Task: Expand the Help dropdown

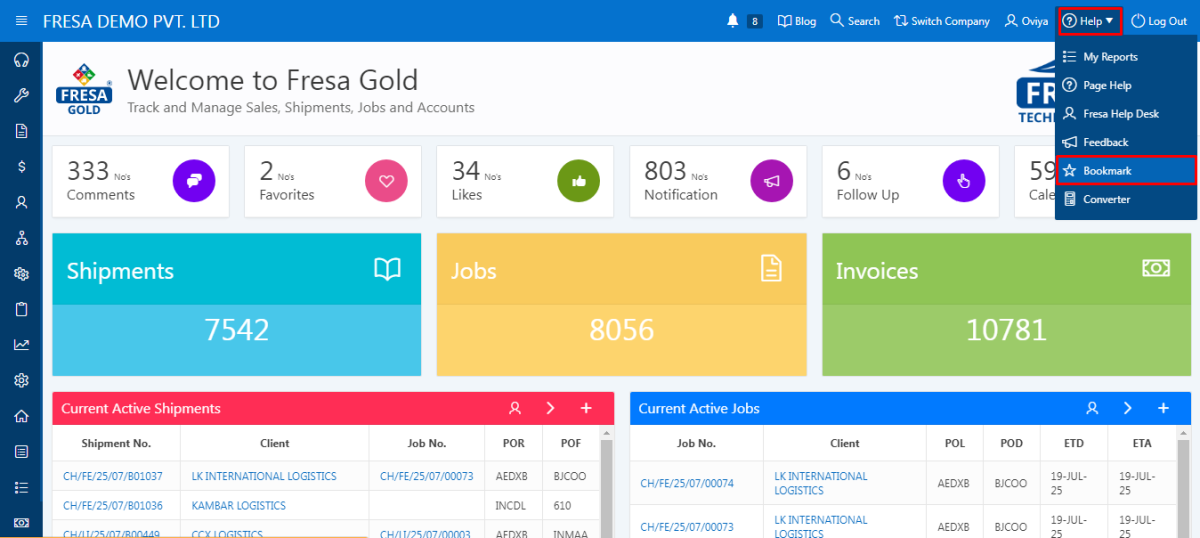Action: [1090, 21]
